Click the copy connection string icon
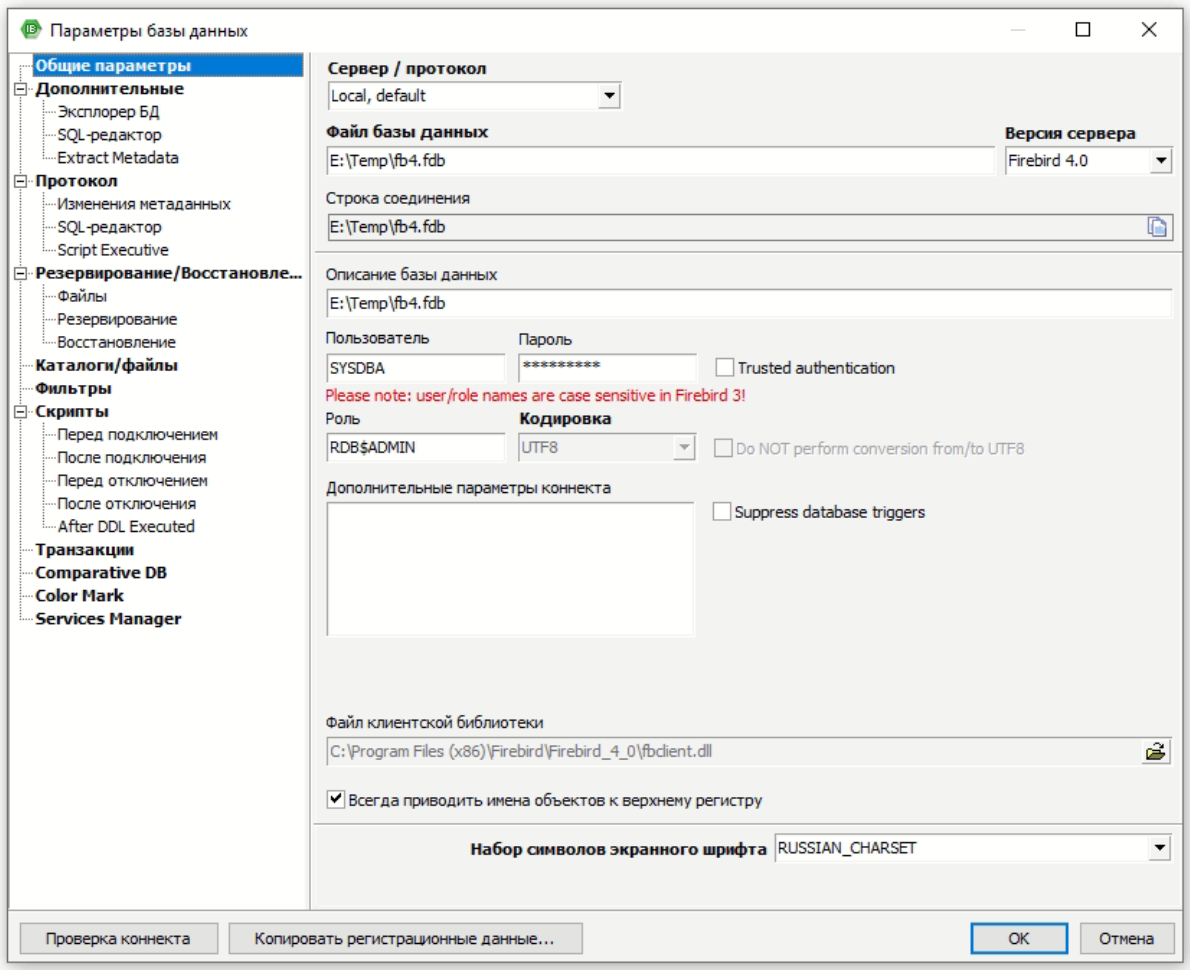The height and width of the screenshot is (970, 1190). click(1157, 227)
